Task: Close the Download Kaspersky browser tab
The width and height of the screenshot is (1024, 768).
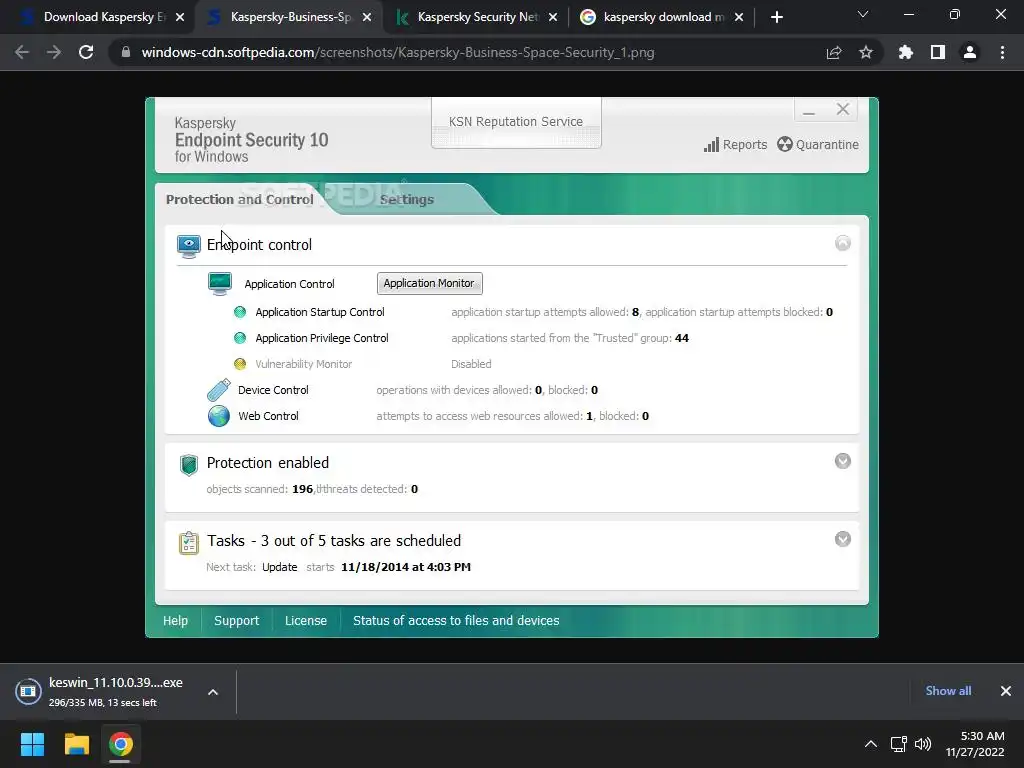Action: point(180,17)
